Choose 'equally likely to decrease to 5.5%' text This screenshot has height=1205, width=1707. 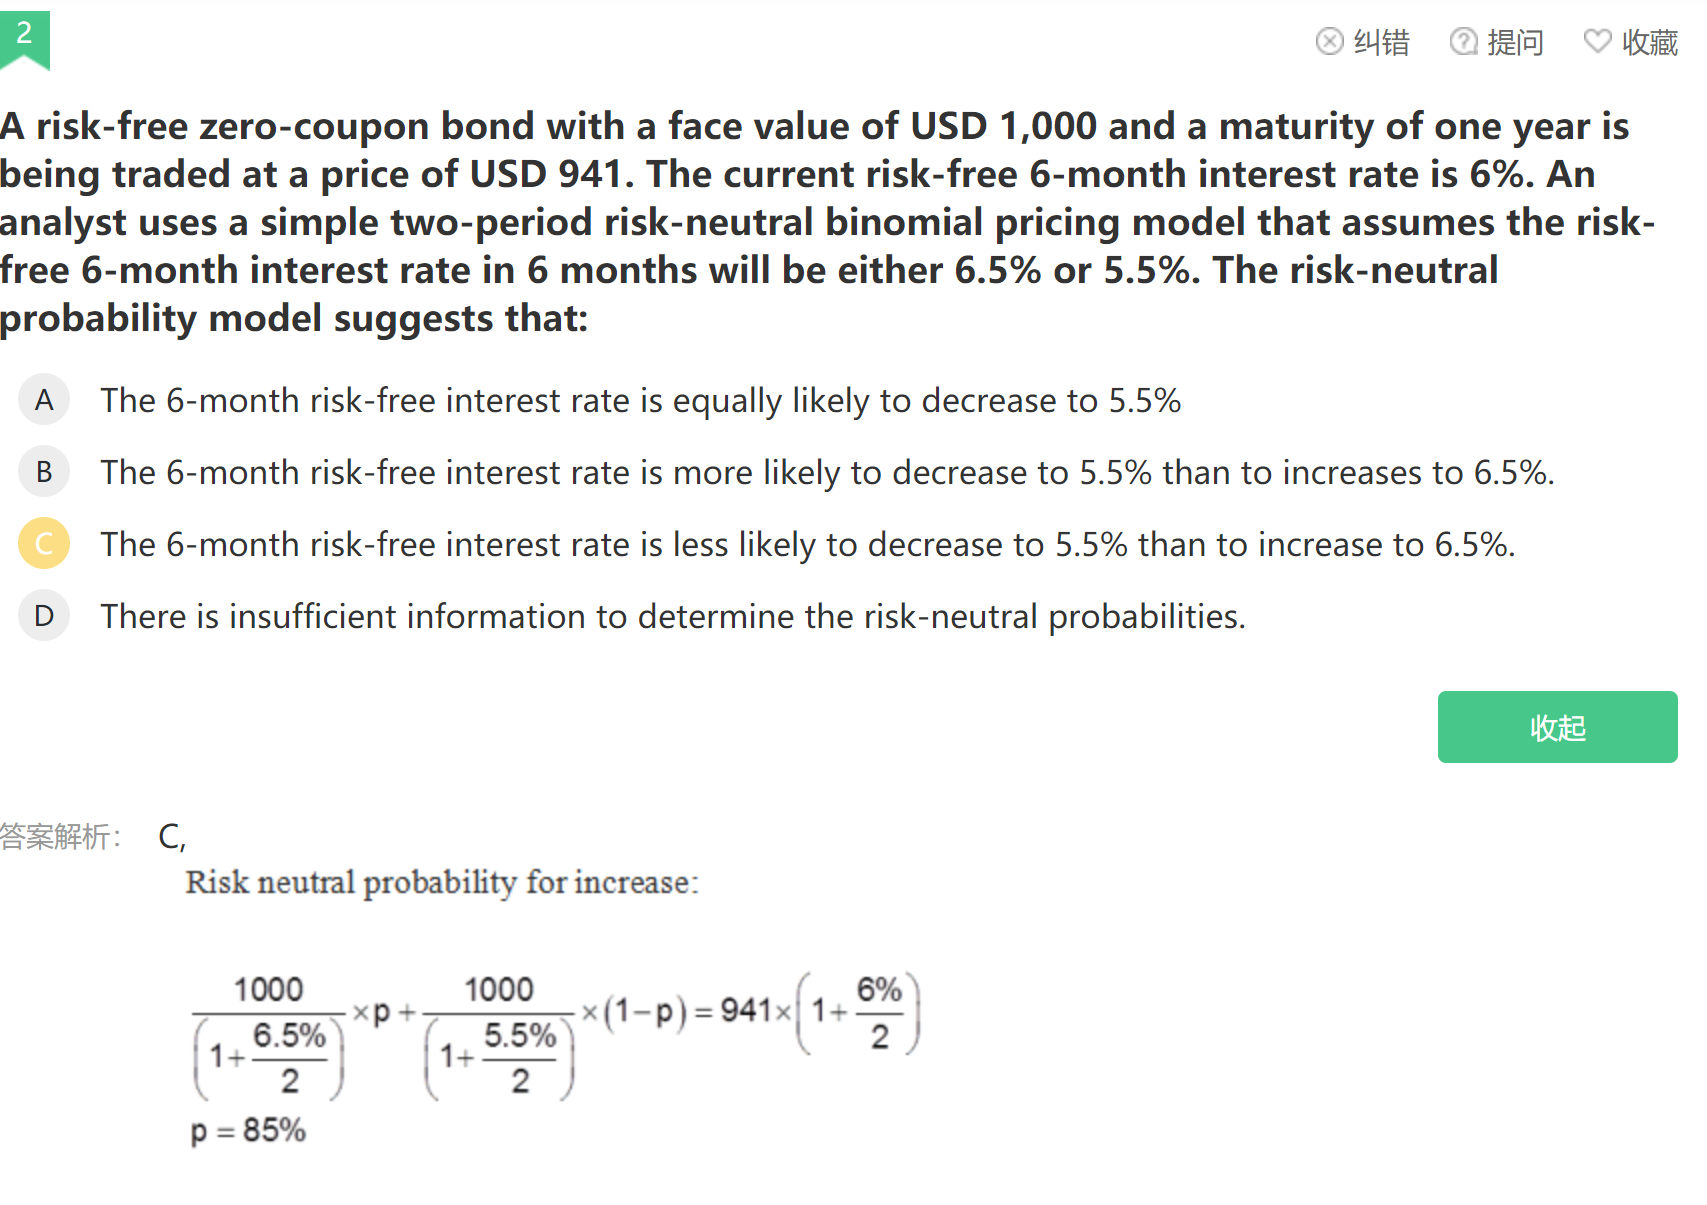tap(640, 400)
